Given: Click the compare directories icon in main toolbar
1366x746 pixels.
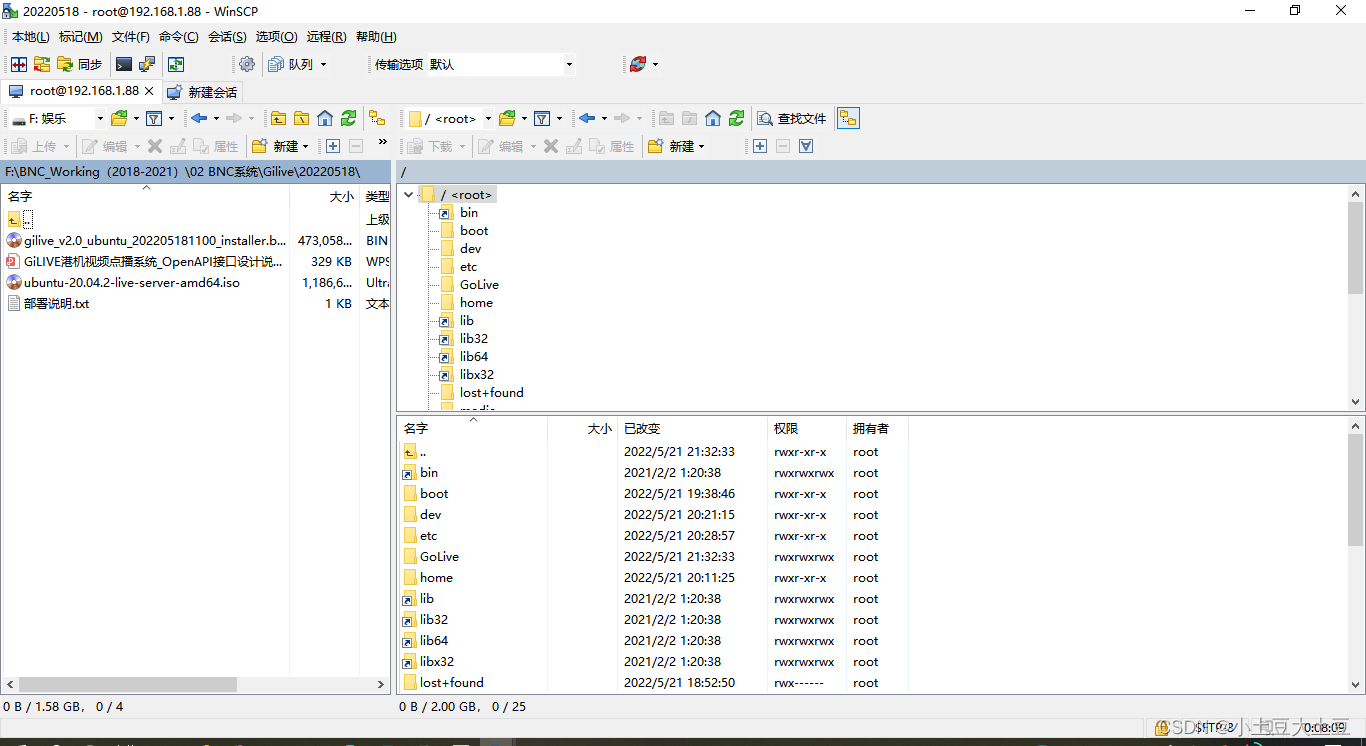Looking at the screenshot, I should coord(19,64).
